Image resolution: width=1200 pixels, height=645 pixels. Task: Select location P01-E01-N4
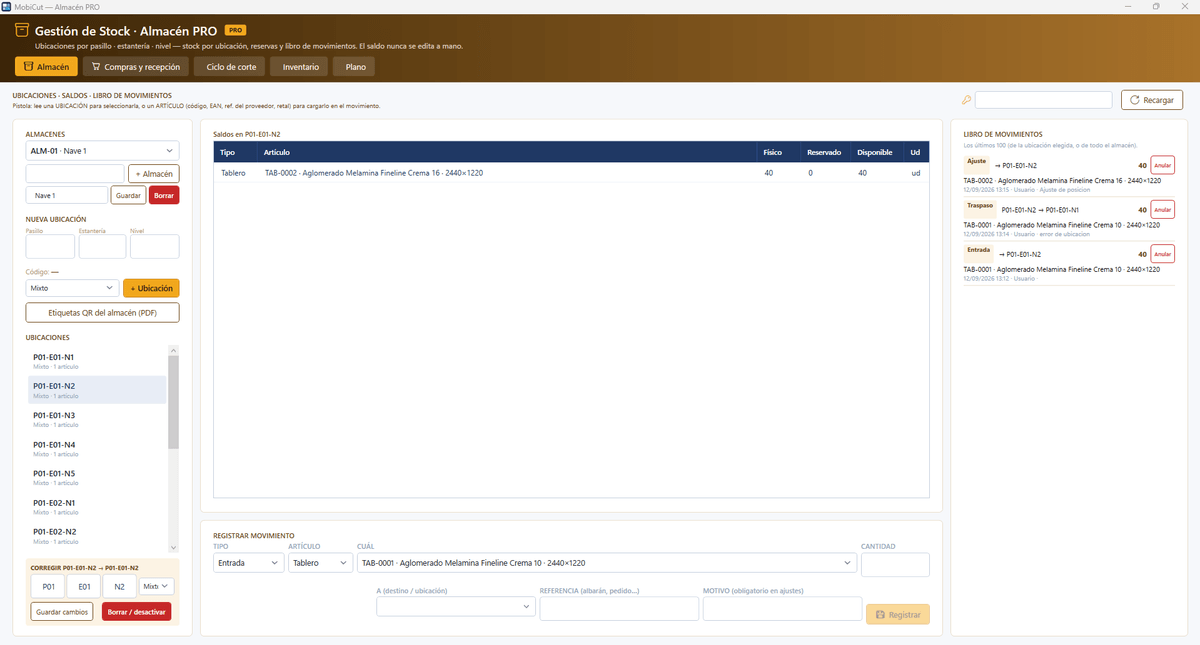97,448
